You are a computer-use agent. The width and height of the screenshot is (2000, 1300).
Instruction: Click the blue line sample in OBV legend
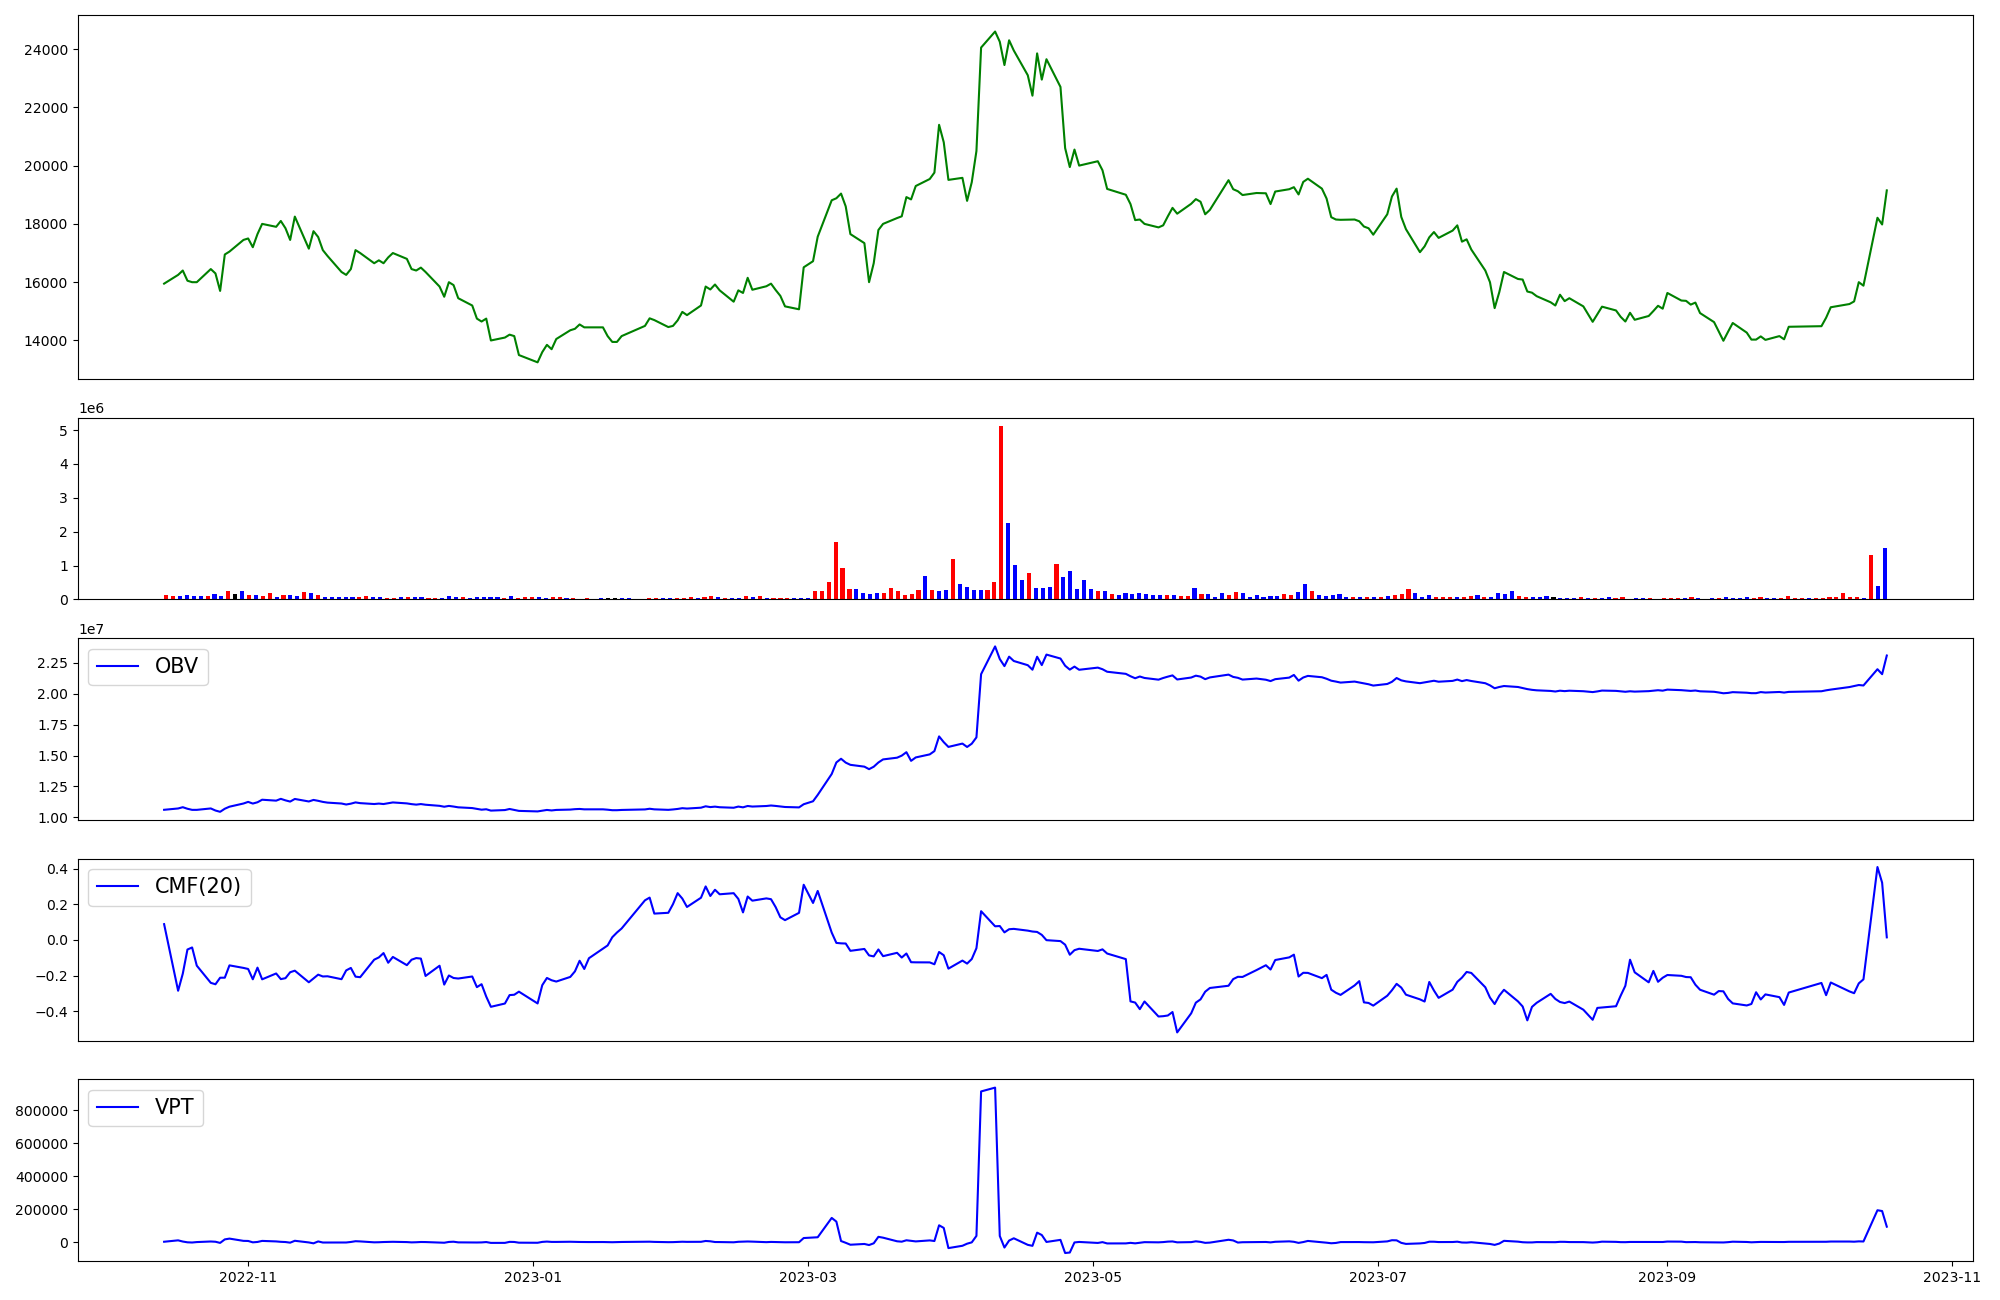point(117,666)
